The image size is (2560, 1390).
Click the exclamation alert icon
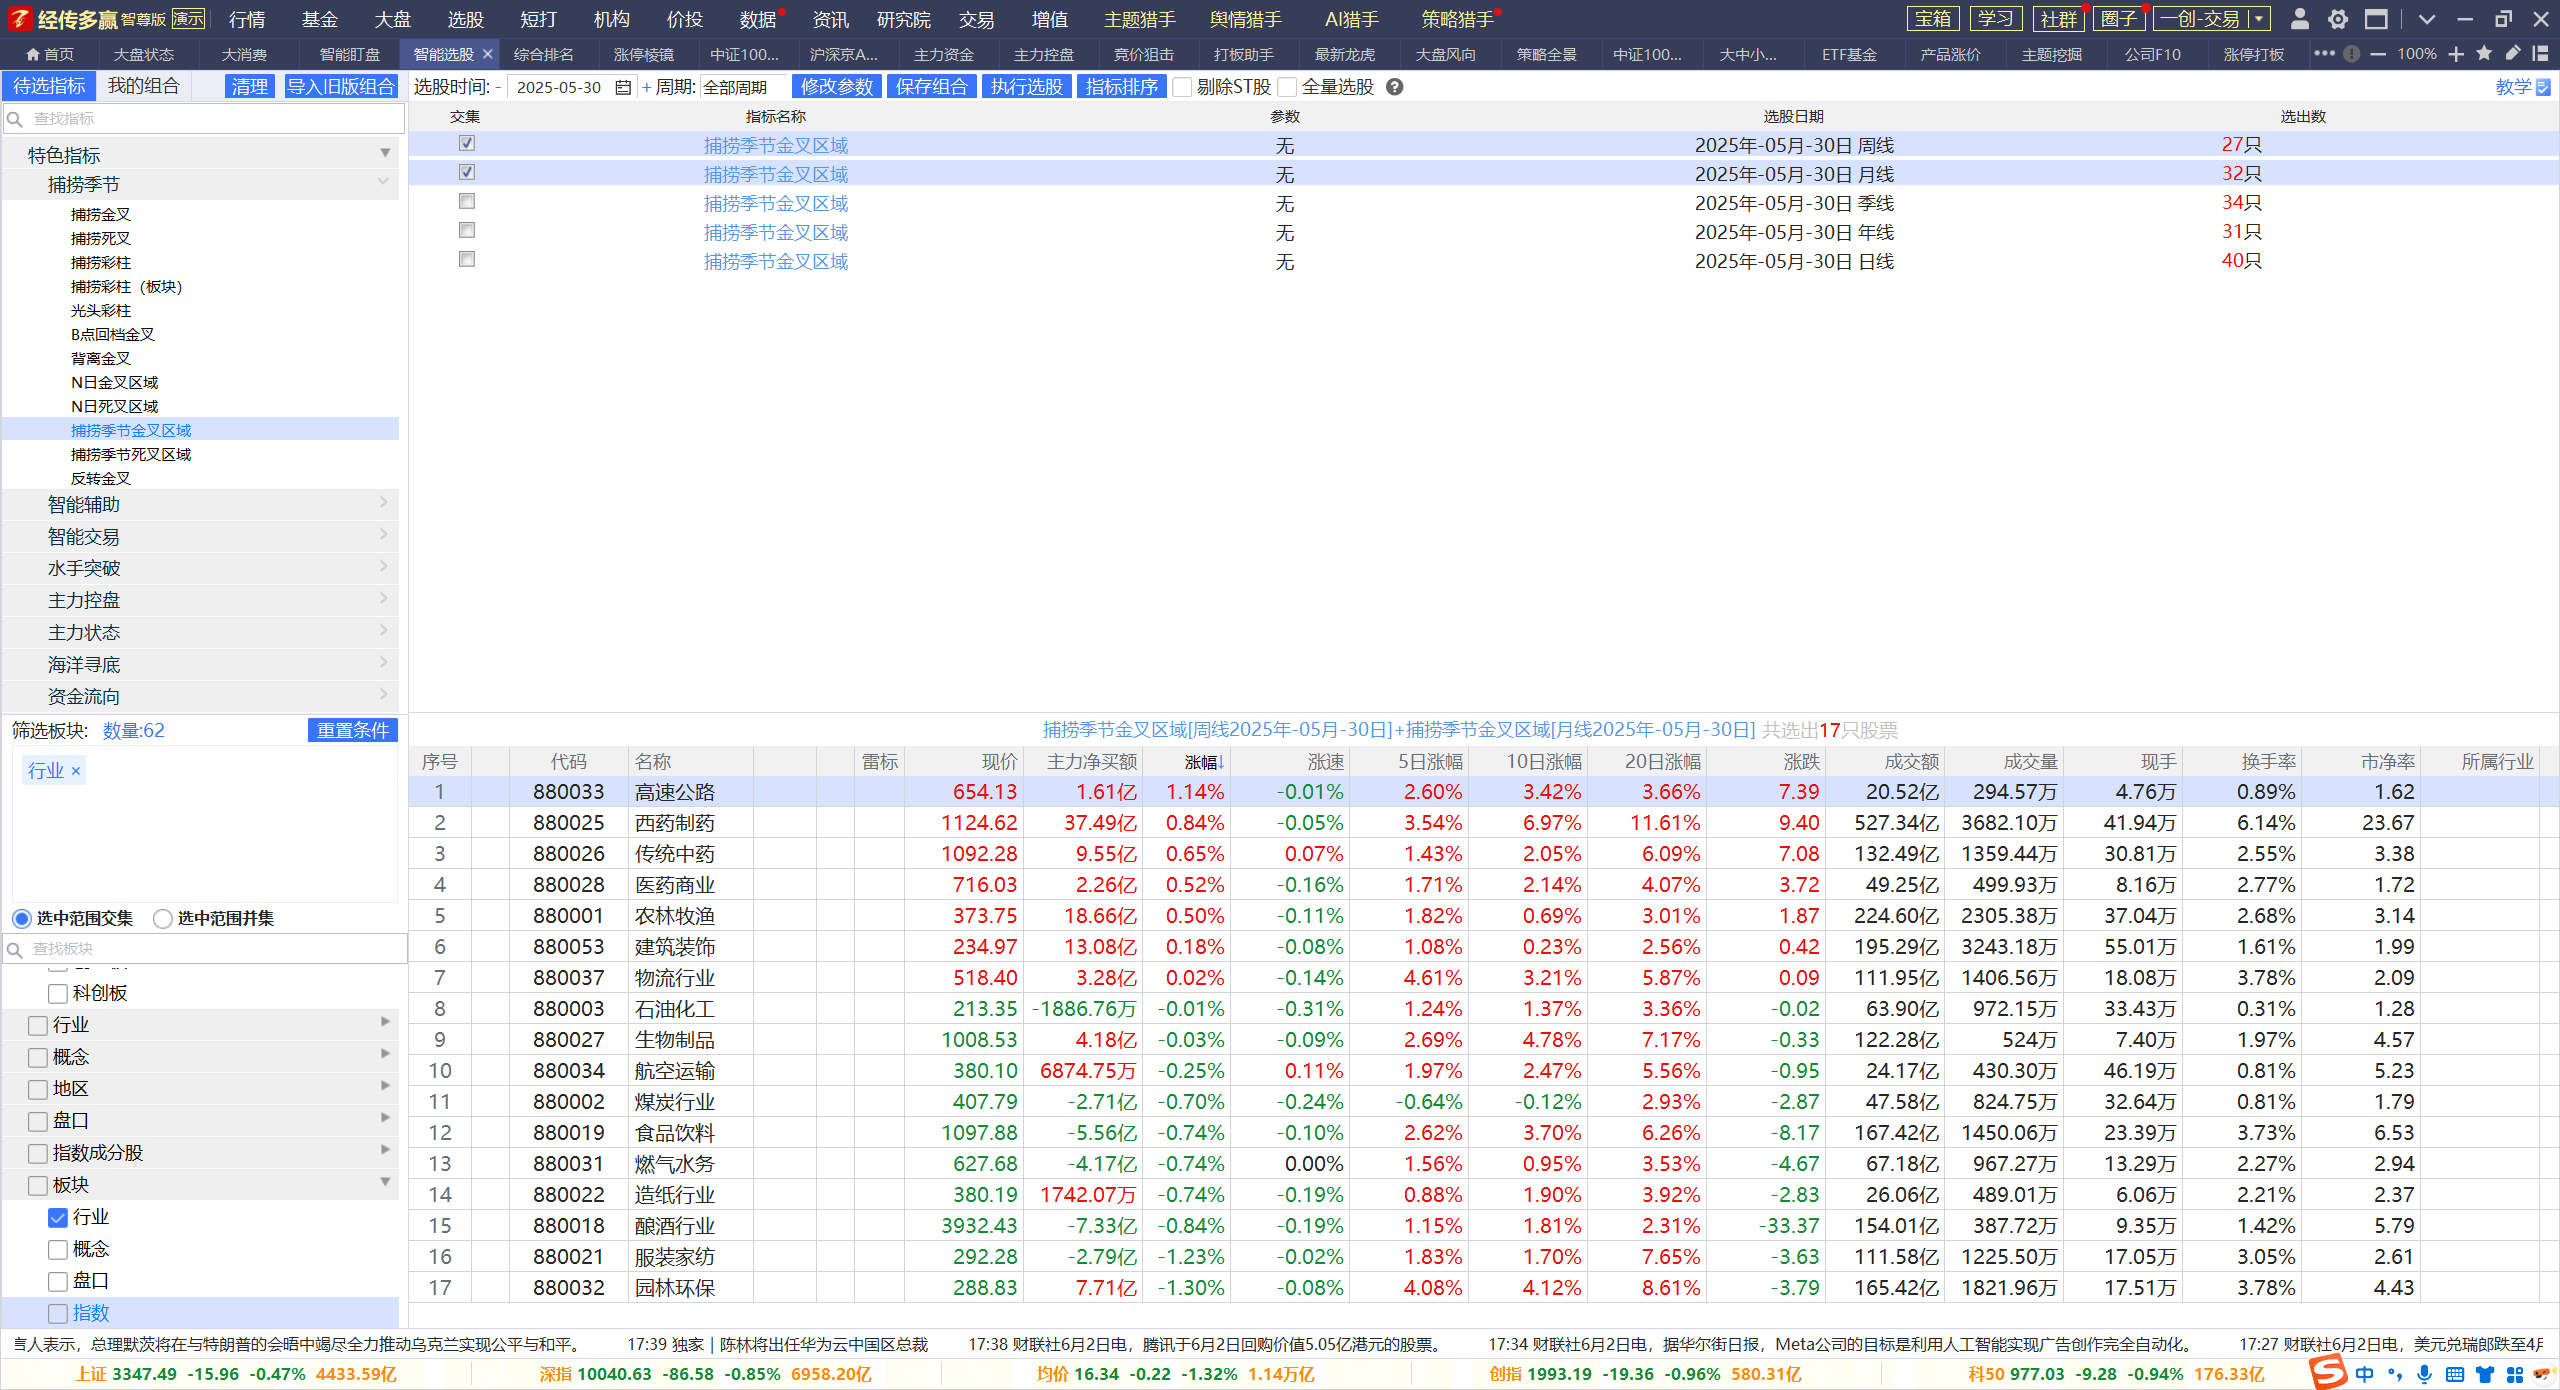click(2351, 54)
